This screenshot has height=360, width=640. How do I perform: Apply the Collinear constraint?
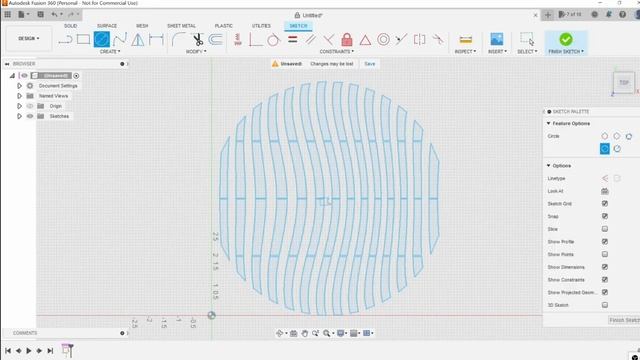tap(401, 40)
